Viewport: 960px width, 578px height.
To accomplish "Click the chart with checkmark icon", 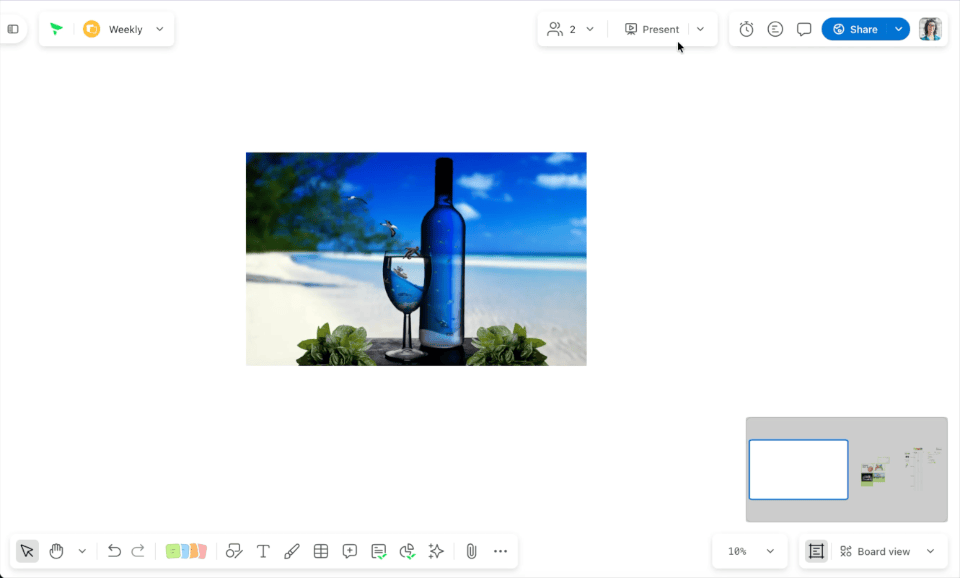I will click(x=407, y=551).
